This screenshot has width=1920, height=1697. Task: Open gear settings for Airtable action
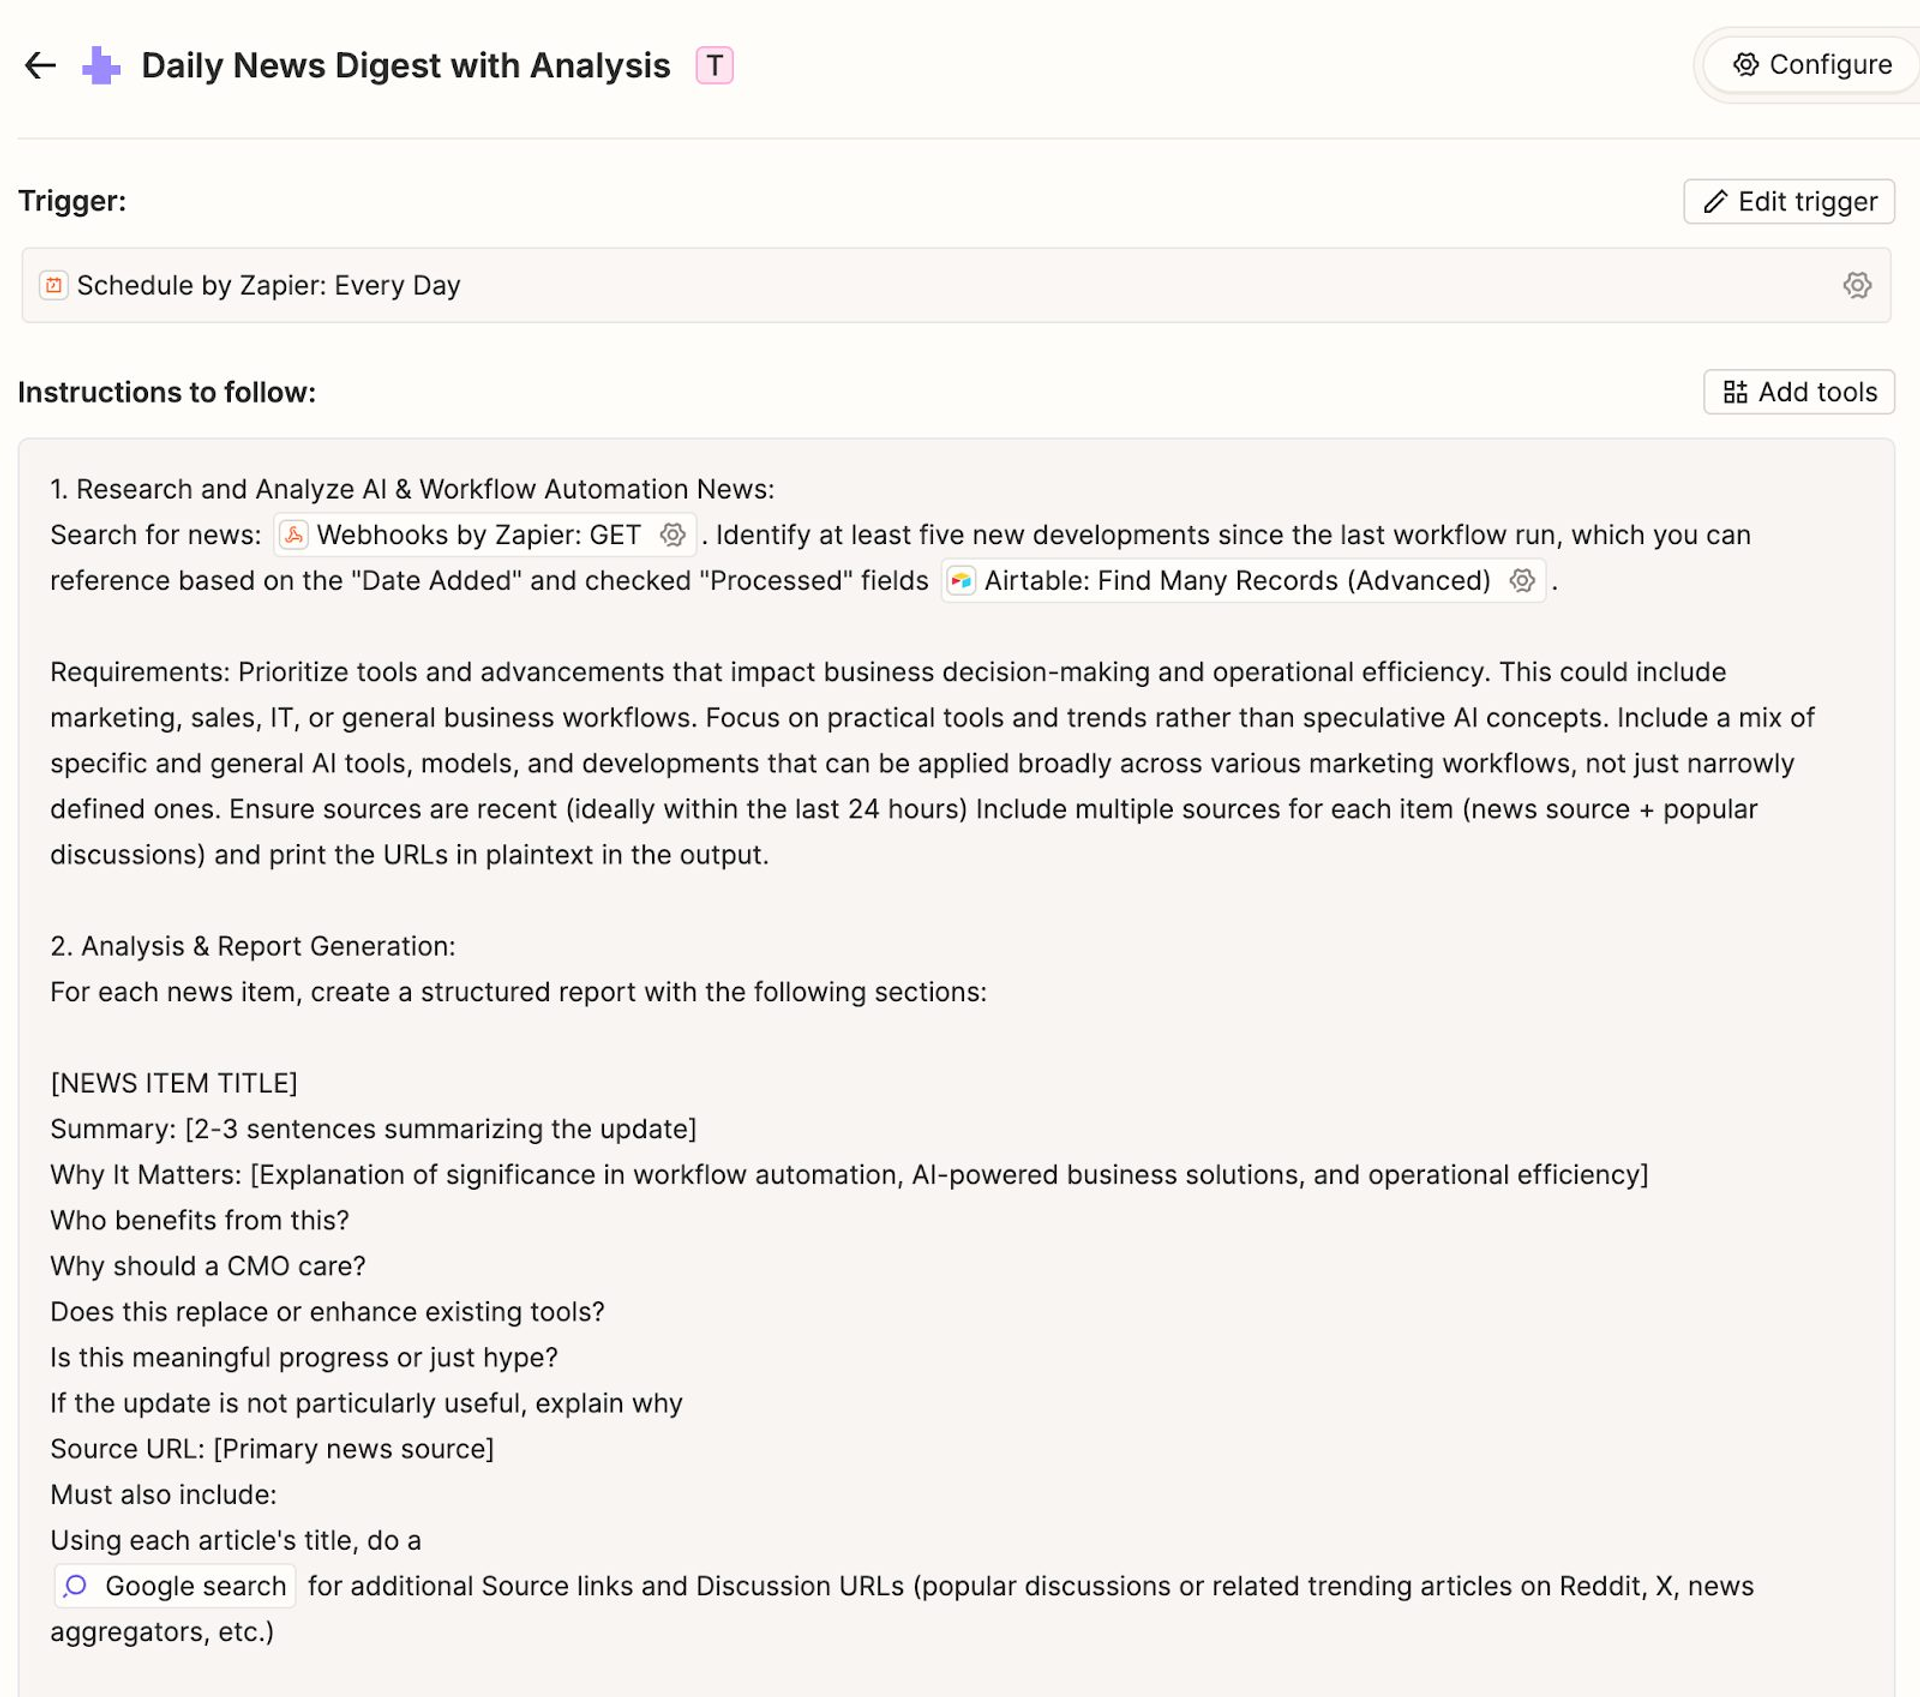1522,581
